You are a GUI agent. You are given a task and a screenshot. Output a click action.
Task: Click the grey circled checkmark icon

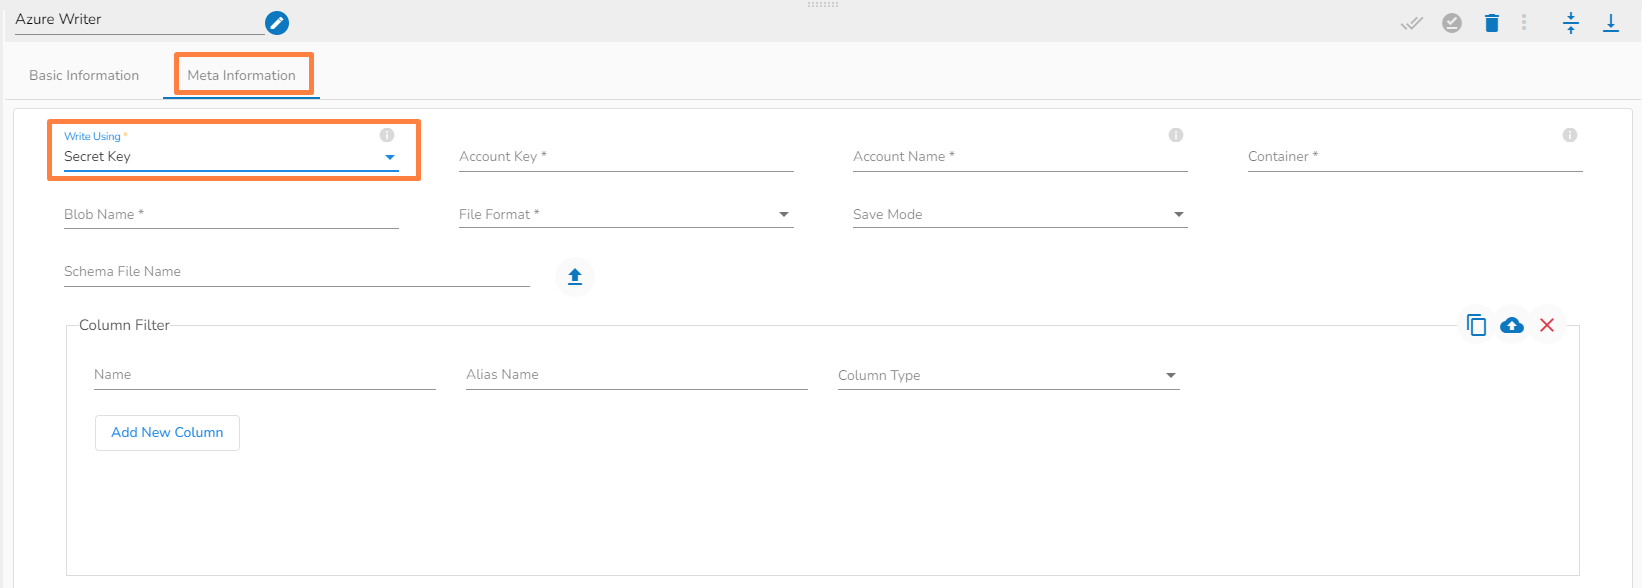1452,23
